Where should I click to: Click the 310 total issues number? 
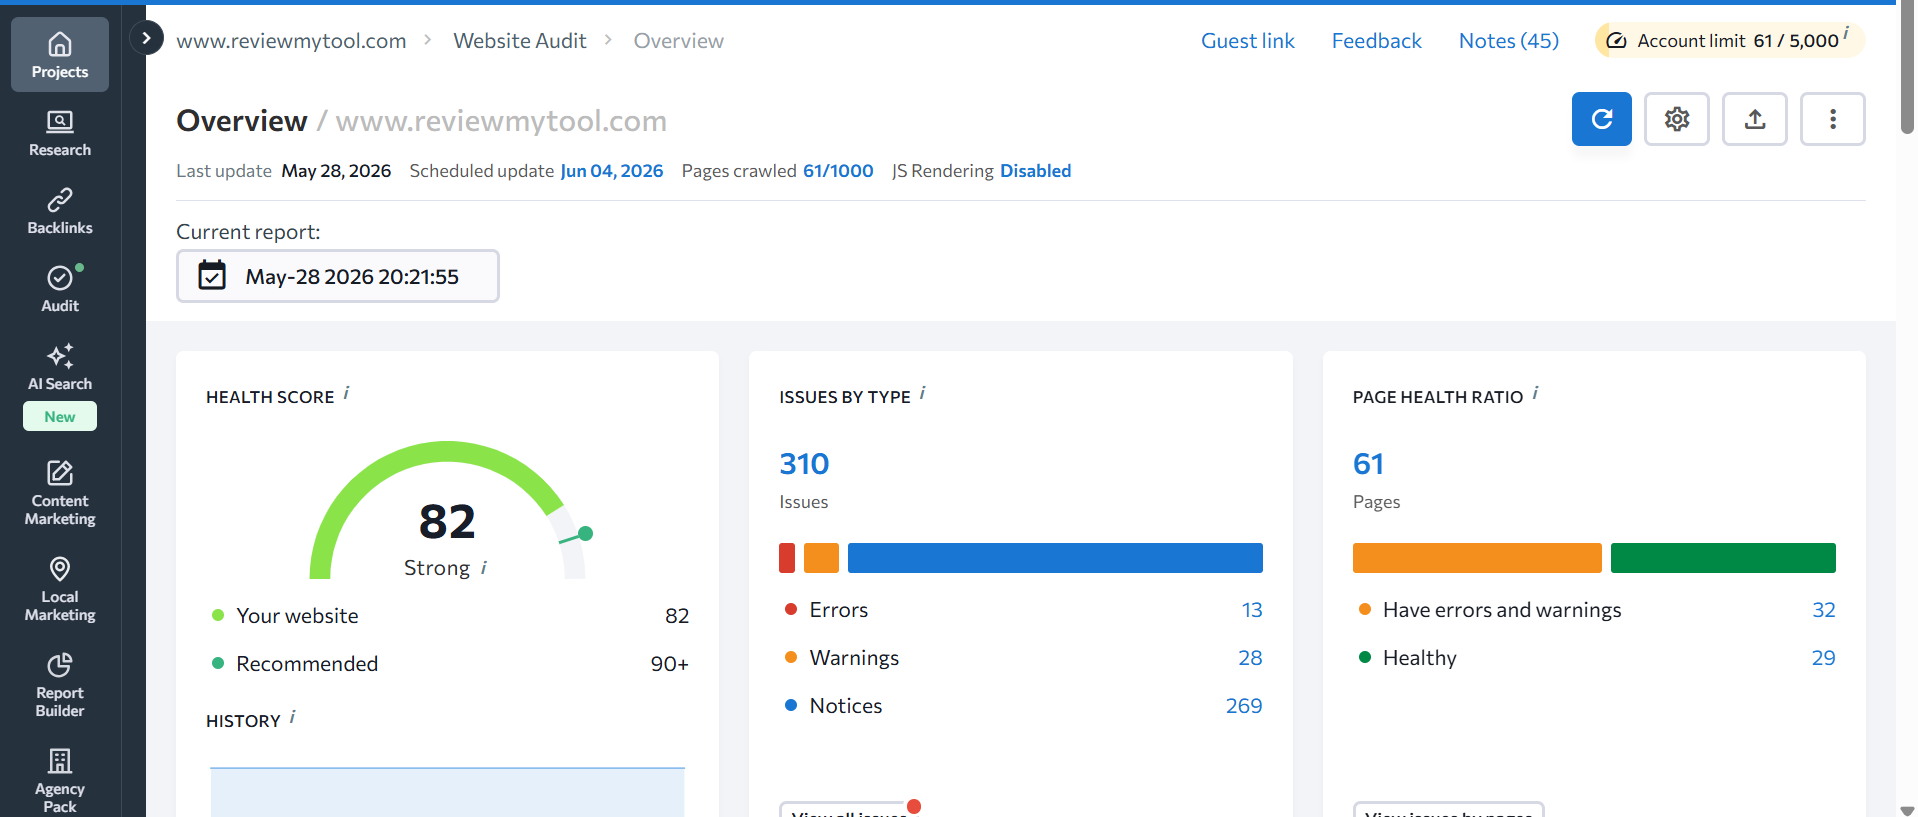point(804,464)
